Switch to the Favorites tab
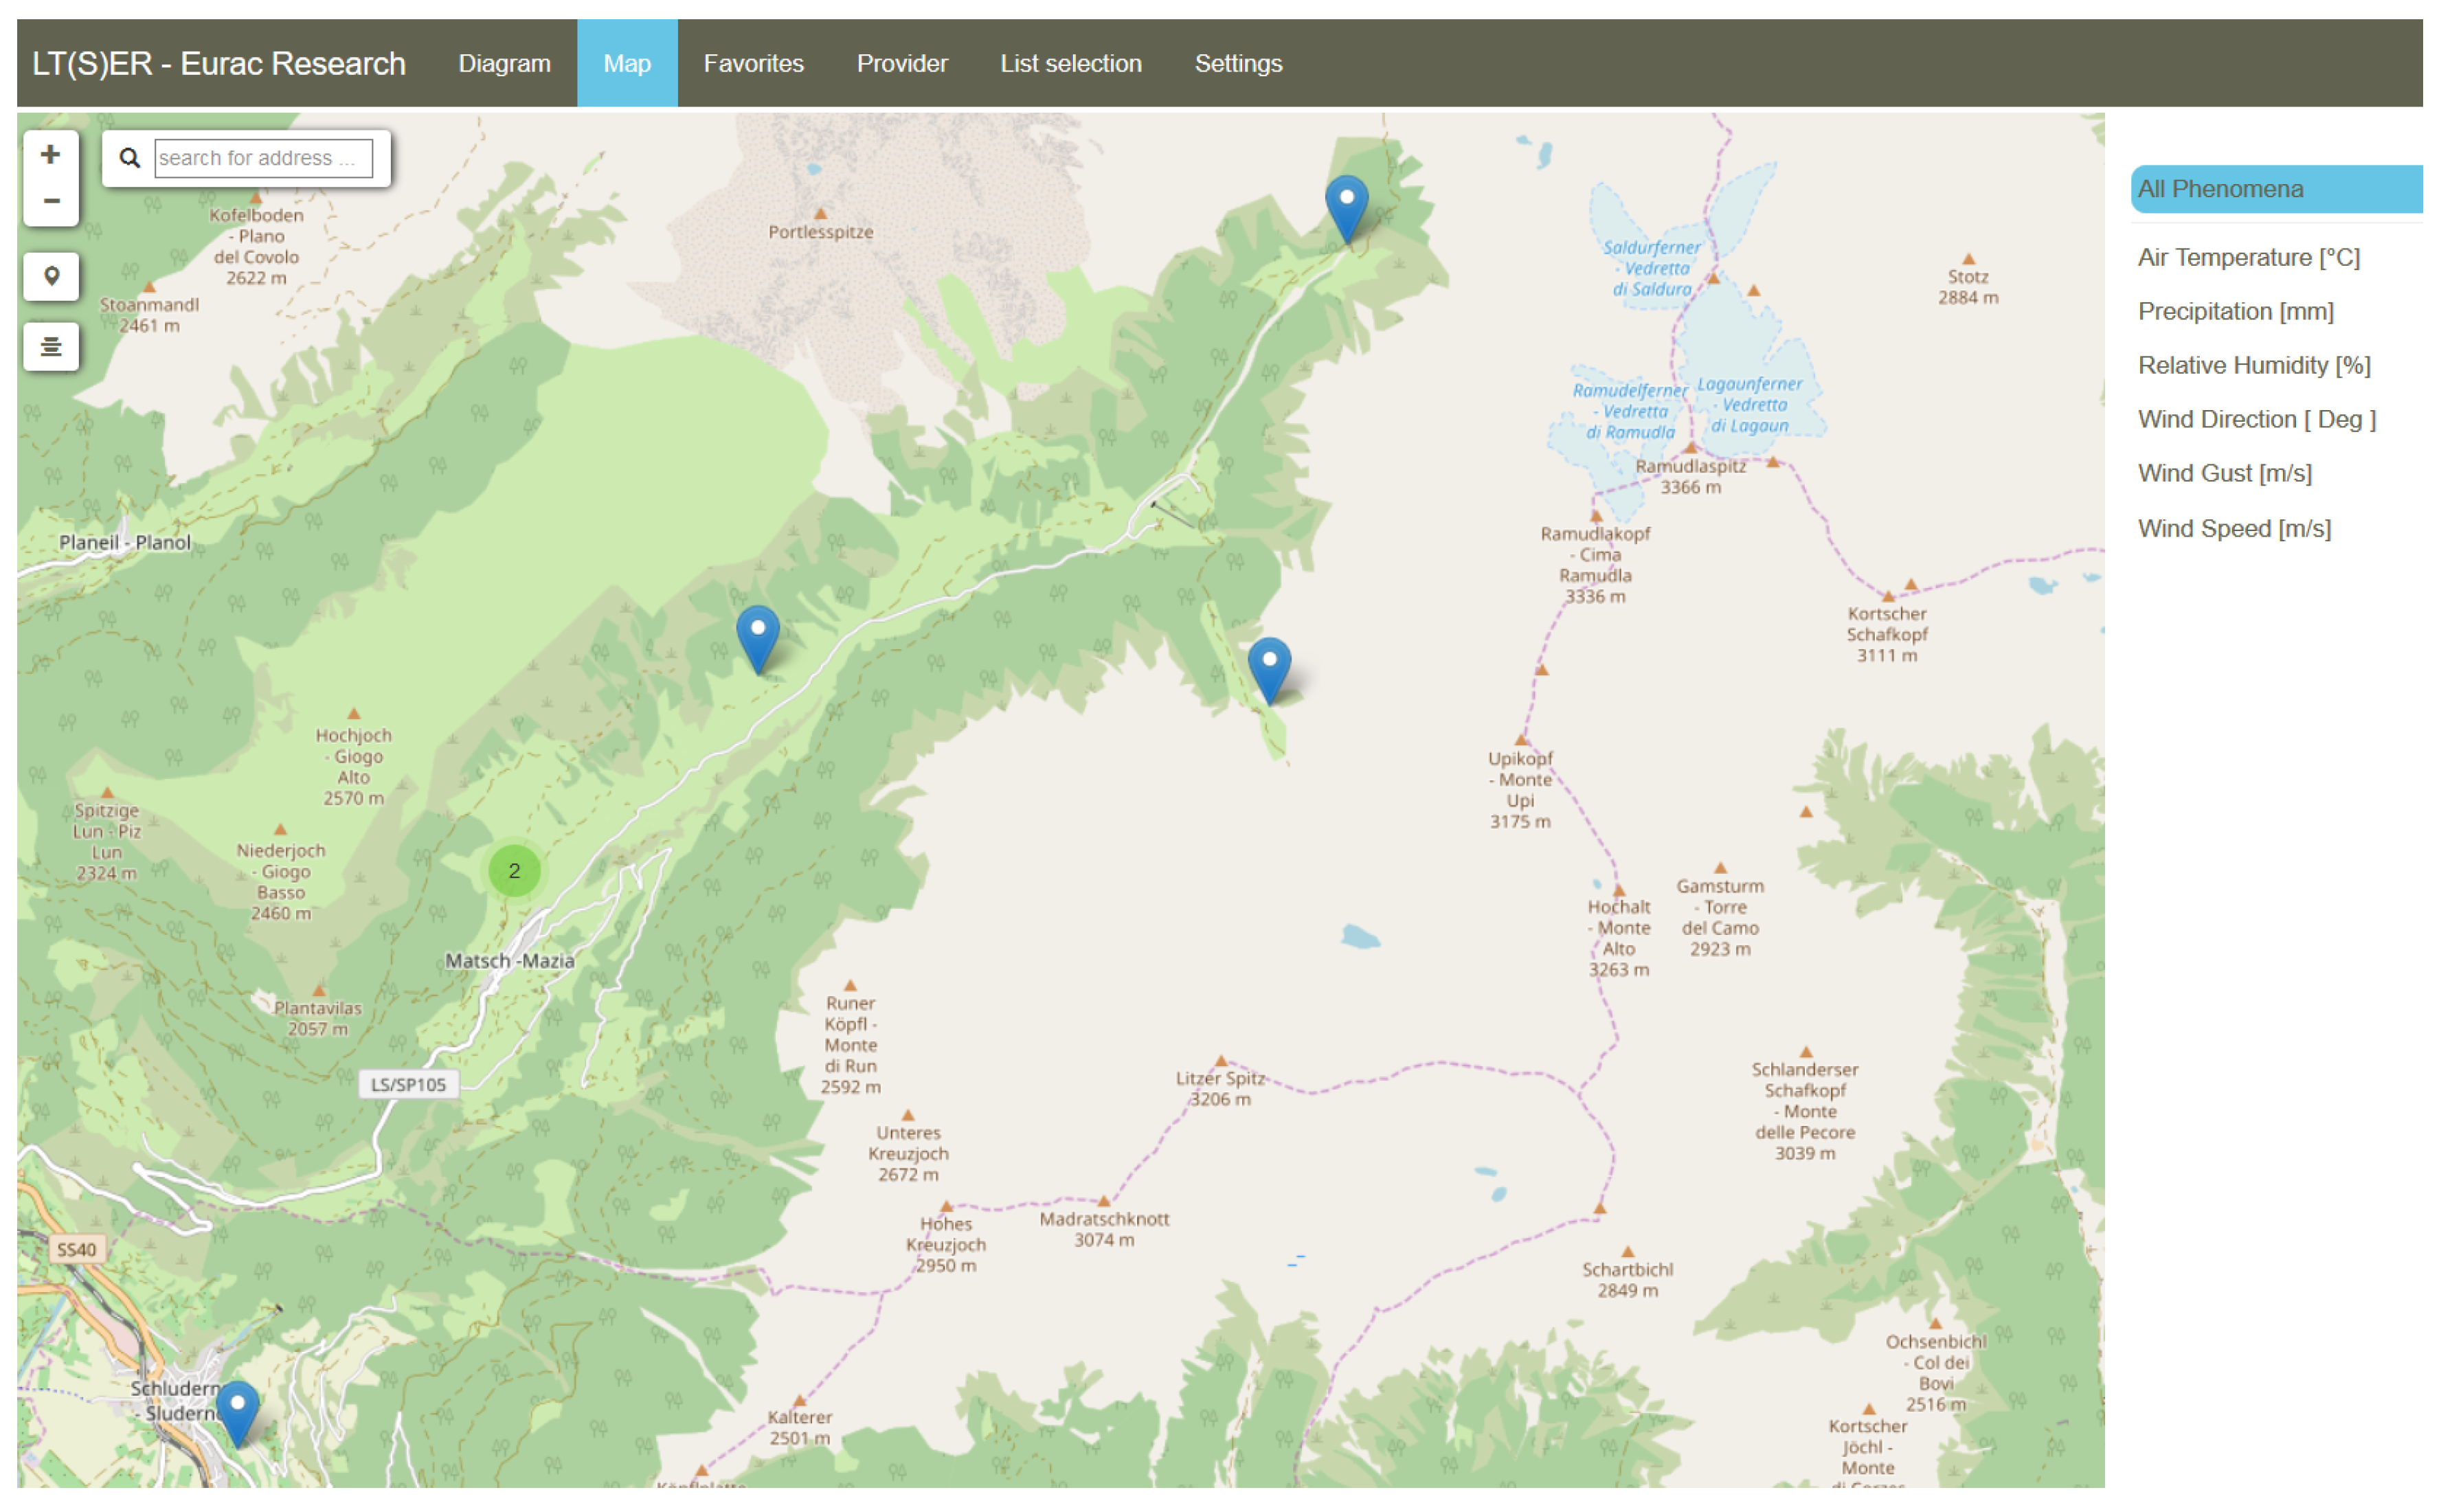Screen dimensions: 2441x1512 753,63
